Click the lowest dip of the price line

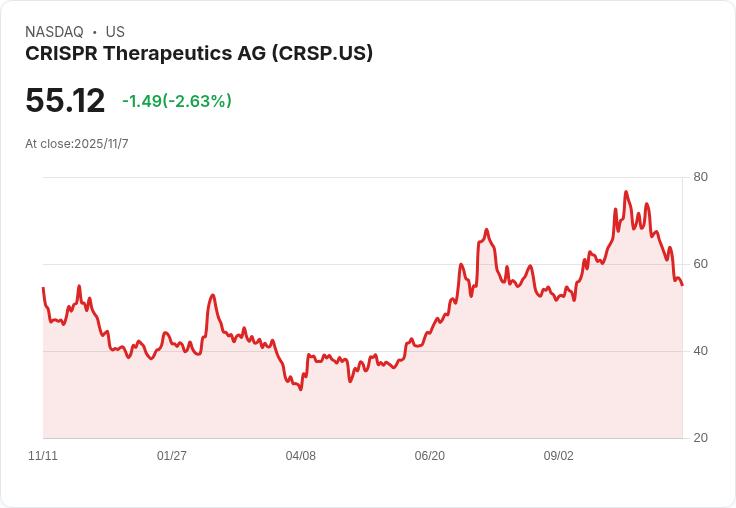tap(301, 389)
